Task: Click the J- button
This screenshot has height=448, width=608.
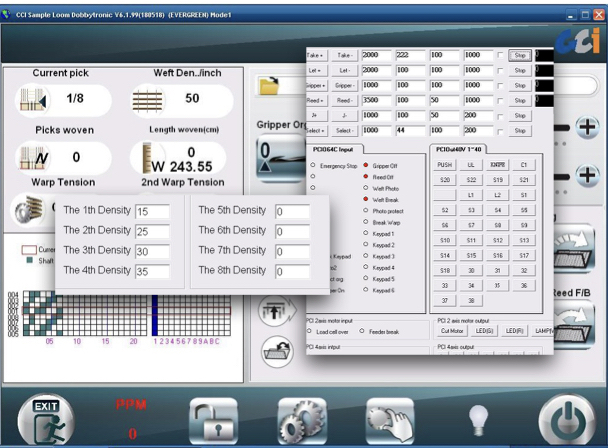Action: tap(345, 116)
